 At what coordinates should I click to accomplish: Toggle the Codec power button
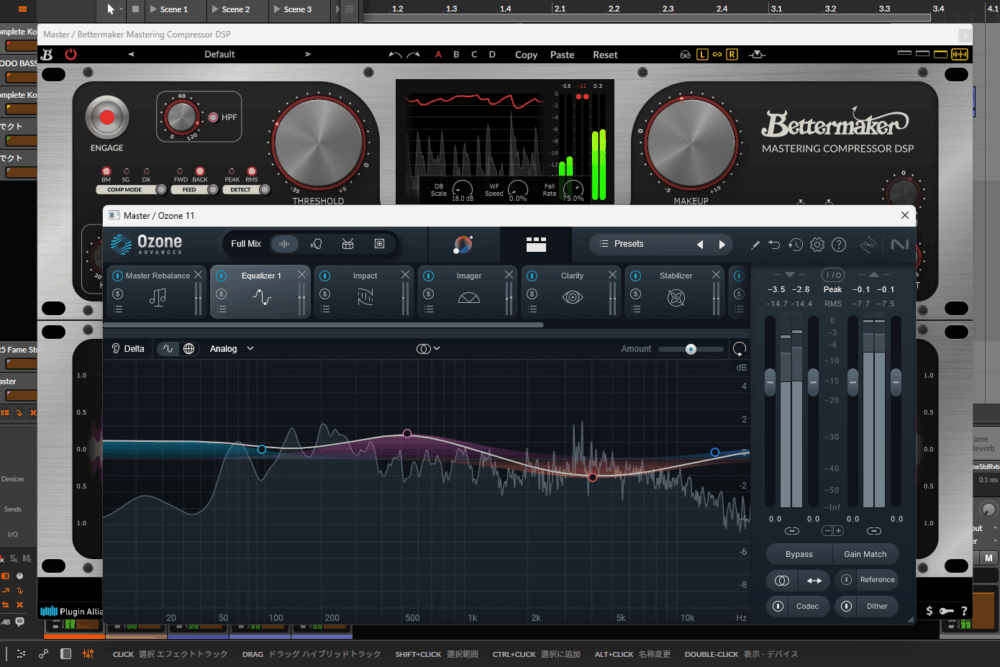coord(778,606)
